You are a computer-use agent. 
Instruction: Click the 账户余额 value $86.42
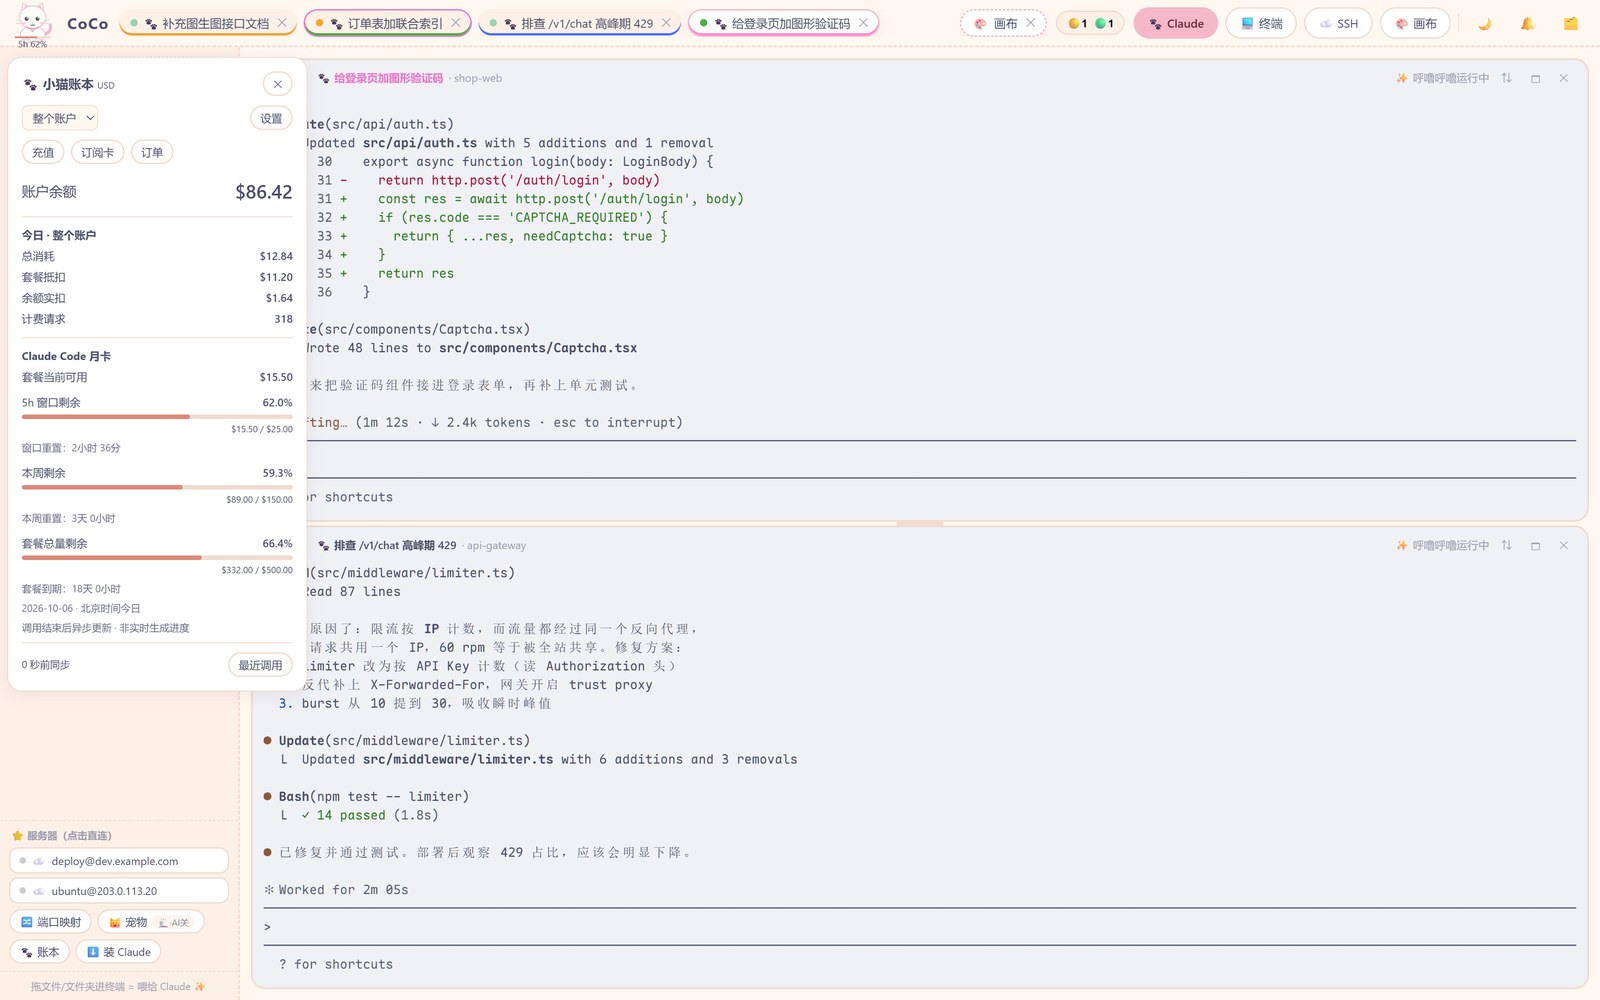[264, 192]
